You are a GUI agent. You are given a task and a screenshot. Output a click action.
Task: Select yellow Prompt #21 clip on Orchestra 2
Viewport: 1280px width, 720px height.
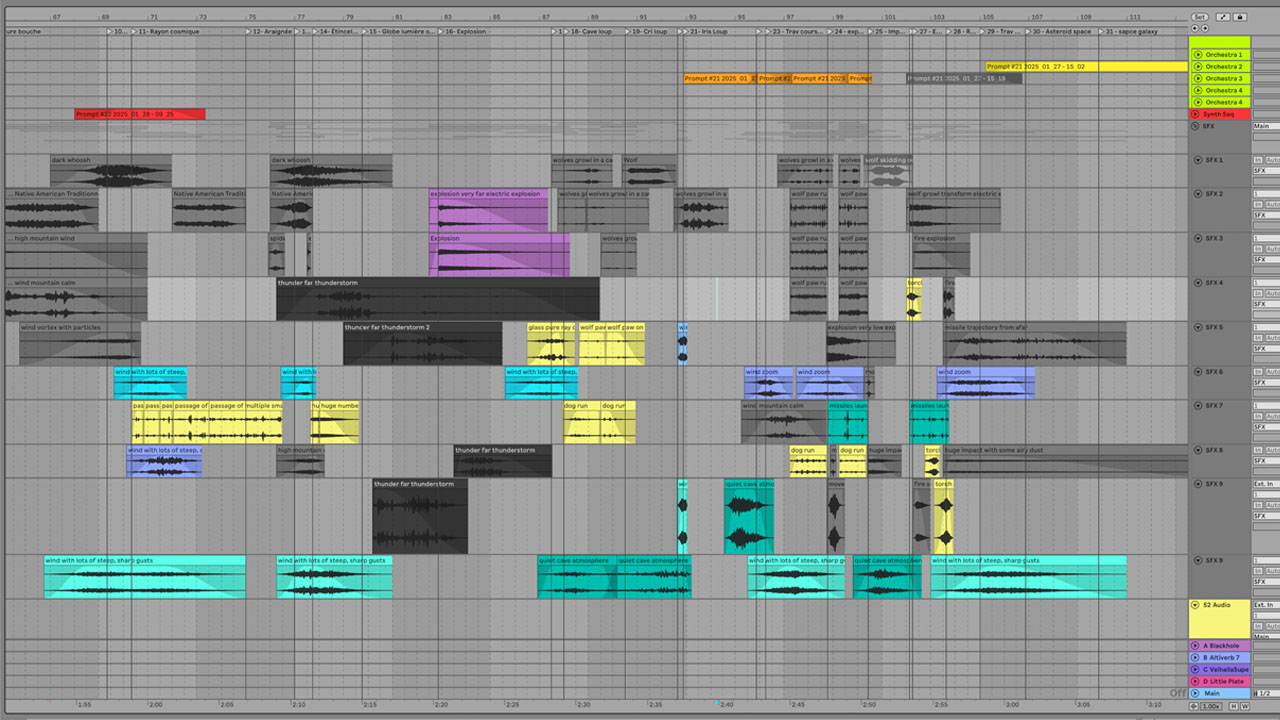click(x=1086, y=67)
